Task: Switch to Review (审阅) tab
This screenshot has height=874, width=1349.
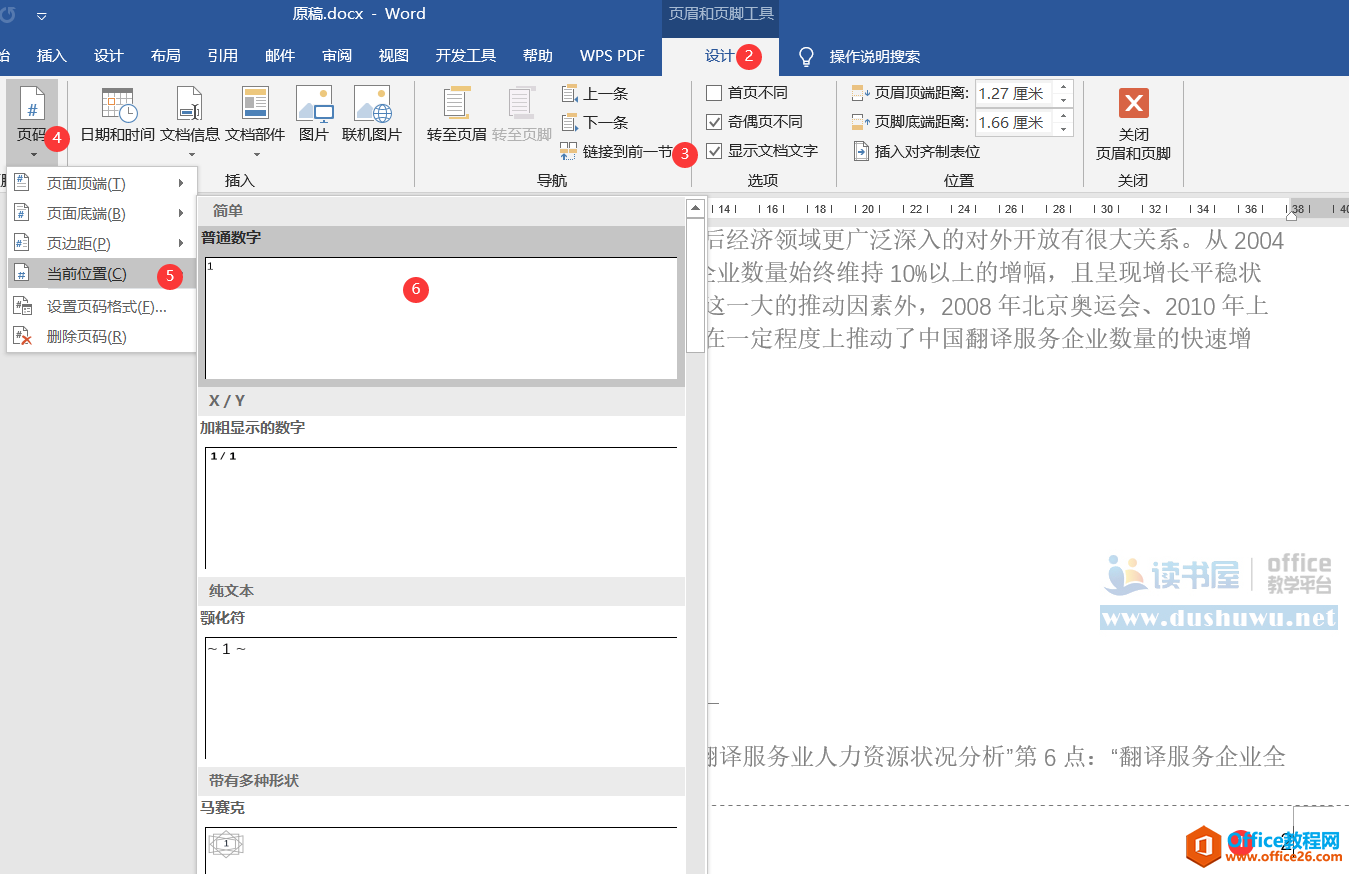Action: pos(337,56)
